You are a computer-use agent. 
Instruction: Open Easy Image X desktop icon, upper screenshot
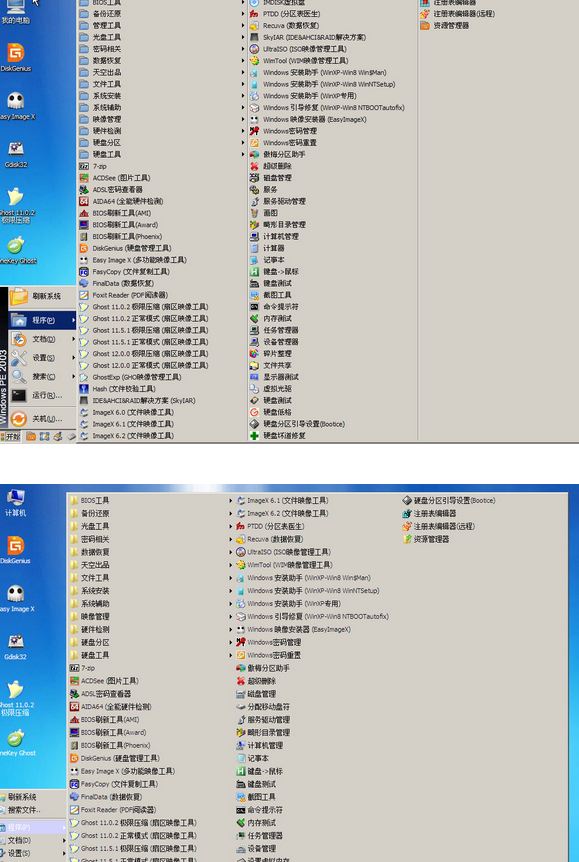point(15,106)
